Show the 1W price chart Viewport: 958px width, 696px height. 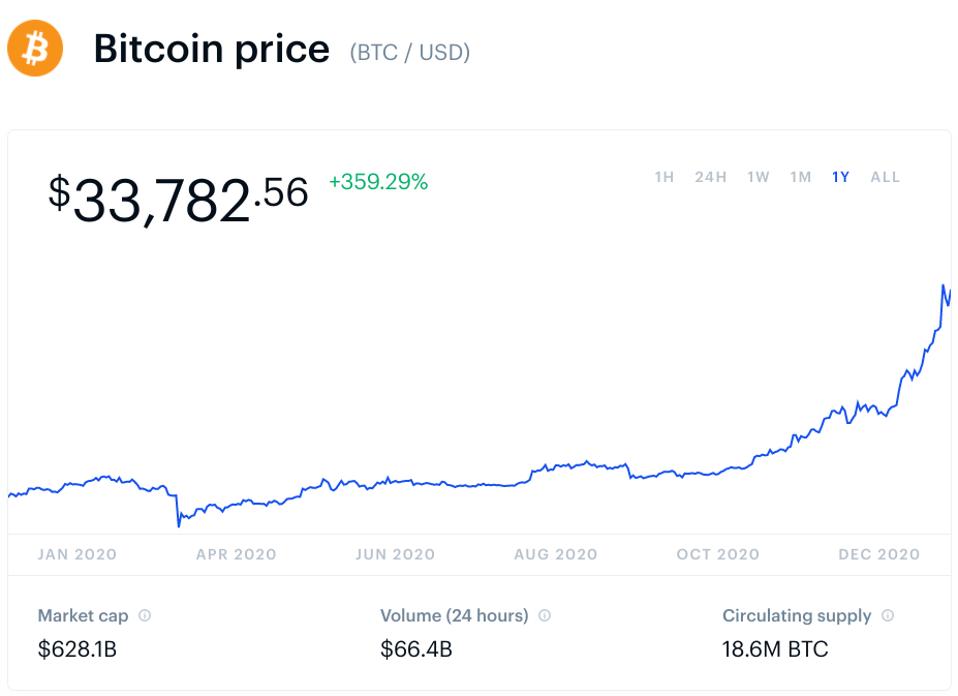click(x=758, y=177)
